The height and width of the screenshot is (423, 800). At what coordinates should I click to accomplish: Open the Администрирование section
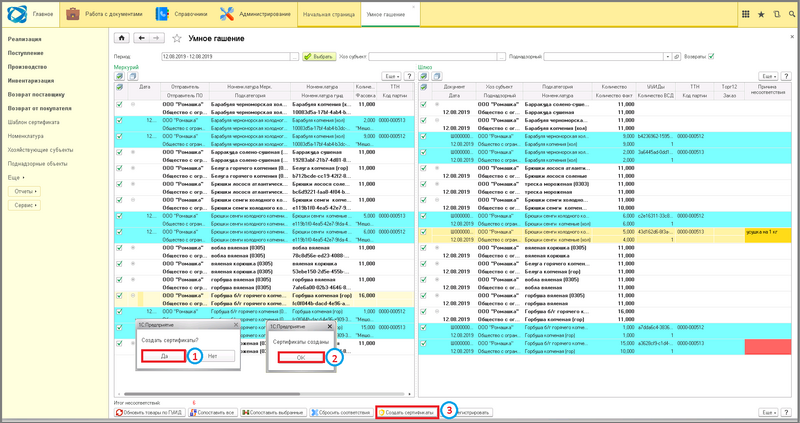(256, 14)
